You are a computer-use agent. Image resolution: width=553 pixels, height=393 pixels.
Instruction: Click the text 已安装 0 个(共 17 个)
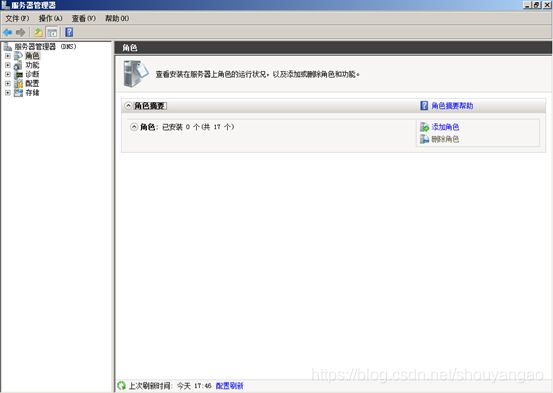coord(198,127)
